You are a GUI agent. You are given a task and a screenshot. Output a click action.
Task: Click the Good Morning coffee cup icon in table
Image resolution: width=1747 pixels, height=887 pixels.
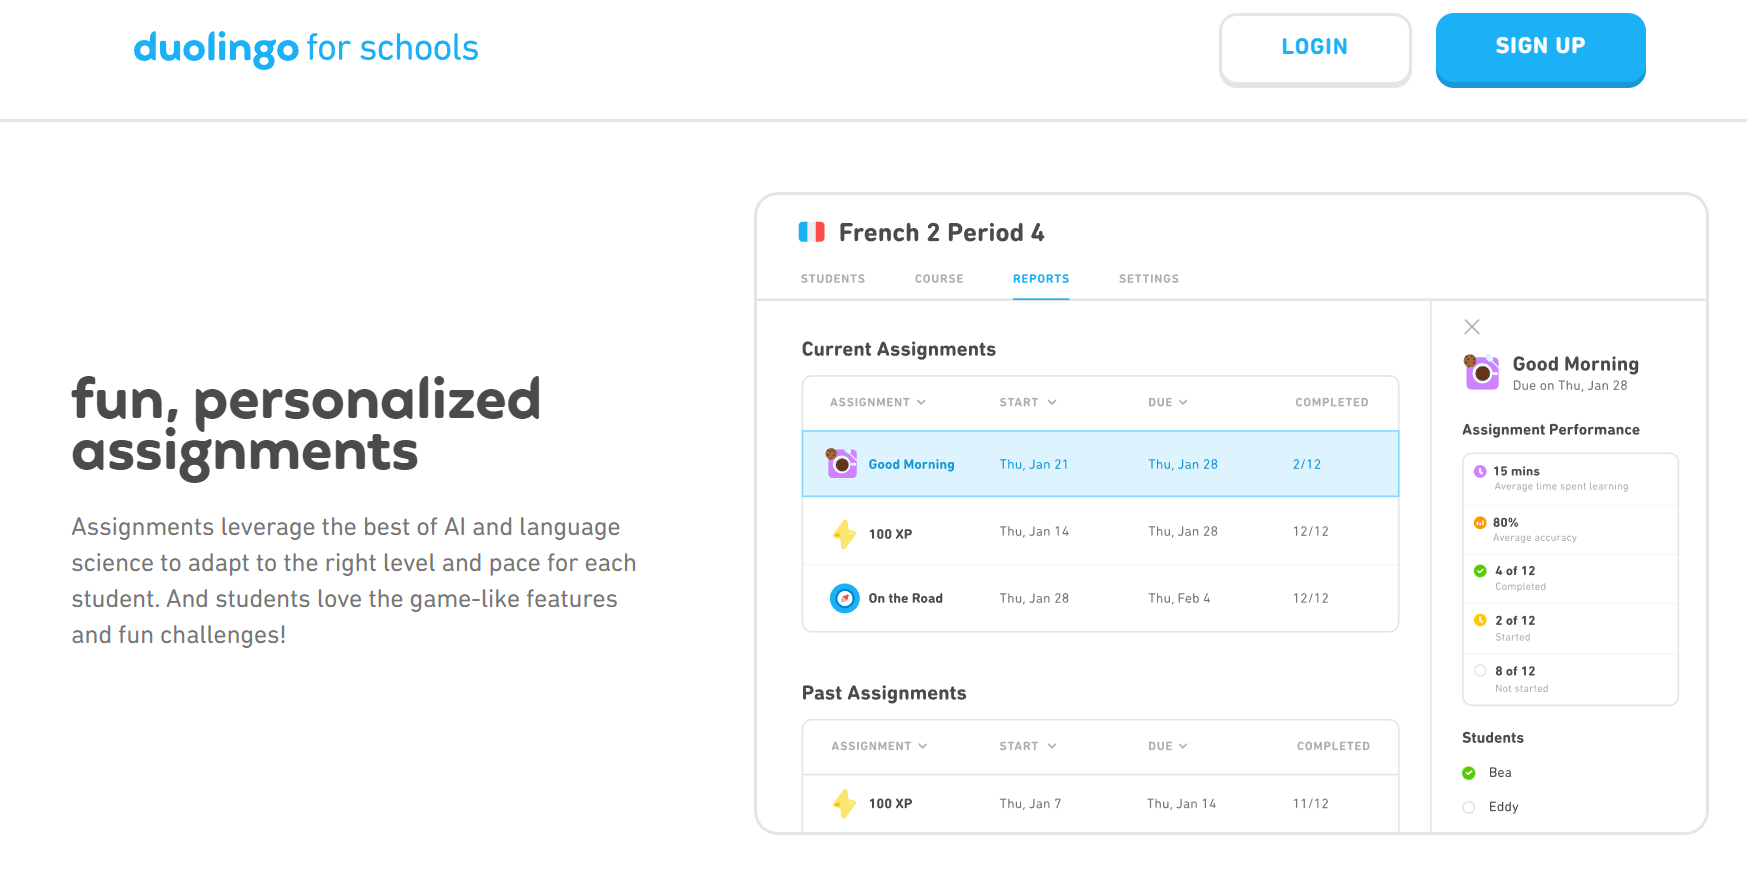(842, 464)
